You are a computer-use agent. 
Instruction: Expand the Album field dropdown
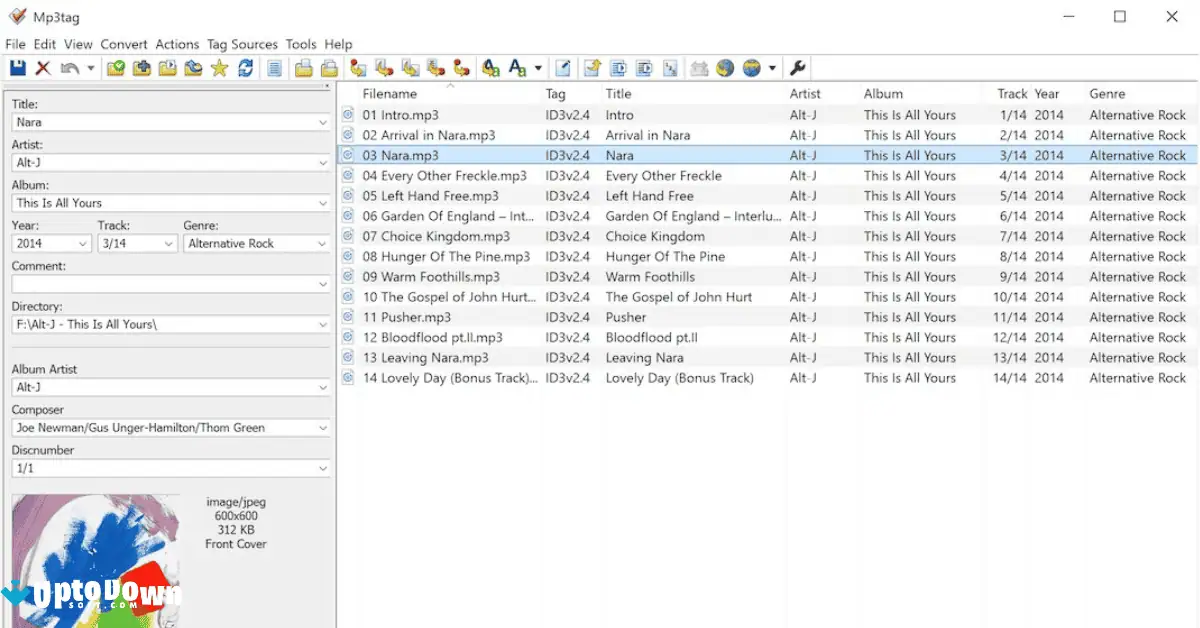pyautogui.click(x=325, y=202)
